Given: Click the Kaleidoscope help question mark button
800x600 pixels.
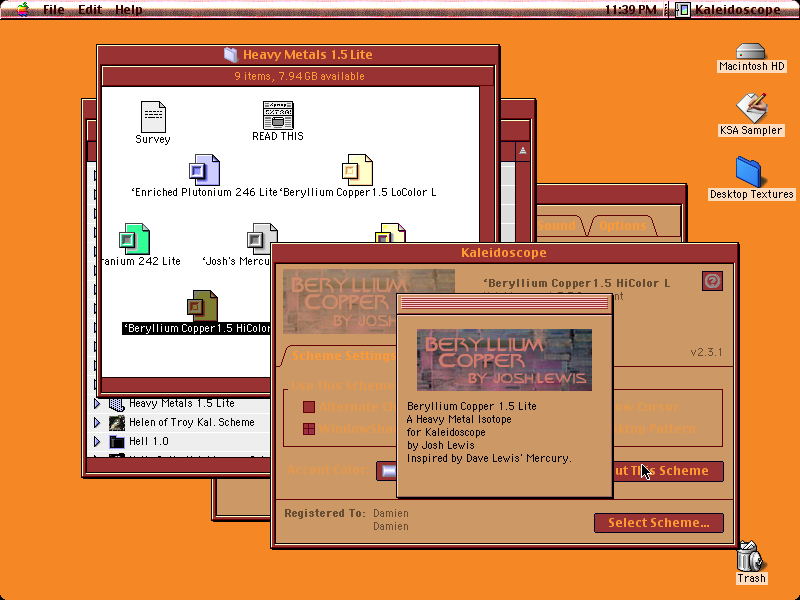Looking at the screenshot, I should tap(712, 281).
